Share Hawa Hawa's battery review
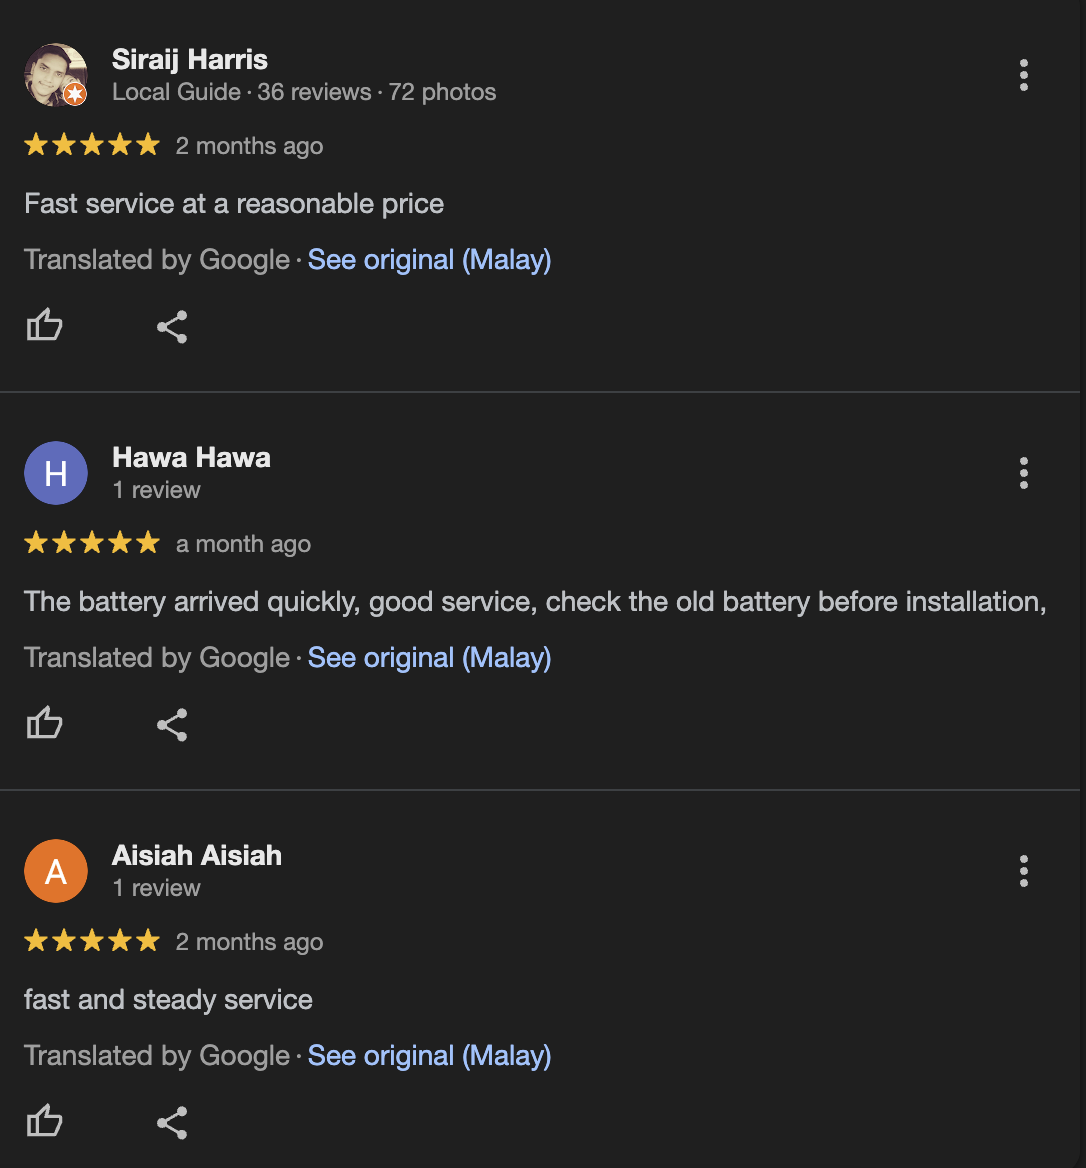 172,725
